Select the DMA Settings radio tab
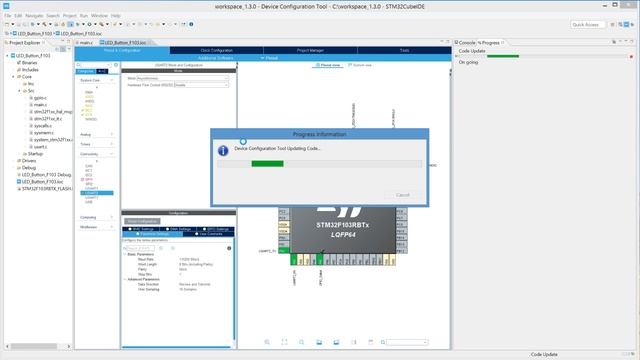The height and width of the screenshot is (360, 640). pyautogui.click(x=178, y=229)
